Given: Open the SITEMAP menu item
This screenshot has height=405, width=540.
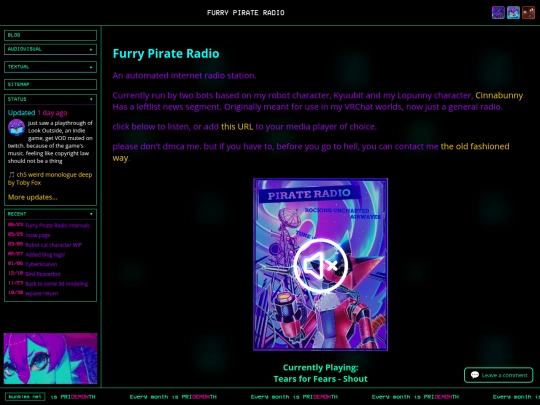Looking at the screenshot, I should coord(50,84).
